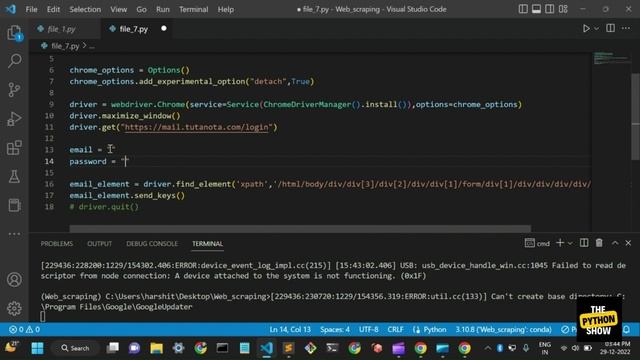The width and height of the screenshot is (640, 360).
Task: Open the Help menu
Action: click(x=226, y=9)
